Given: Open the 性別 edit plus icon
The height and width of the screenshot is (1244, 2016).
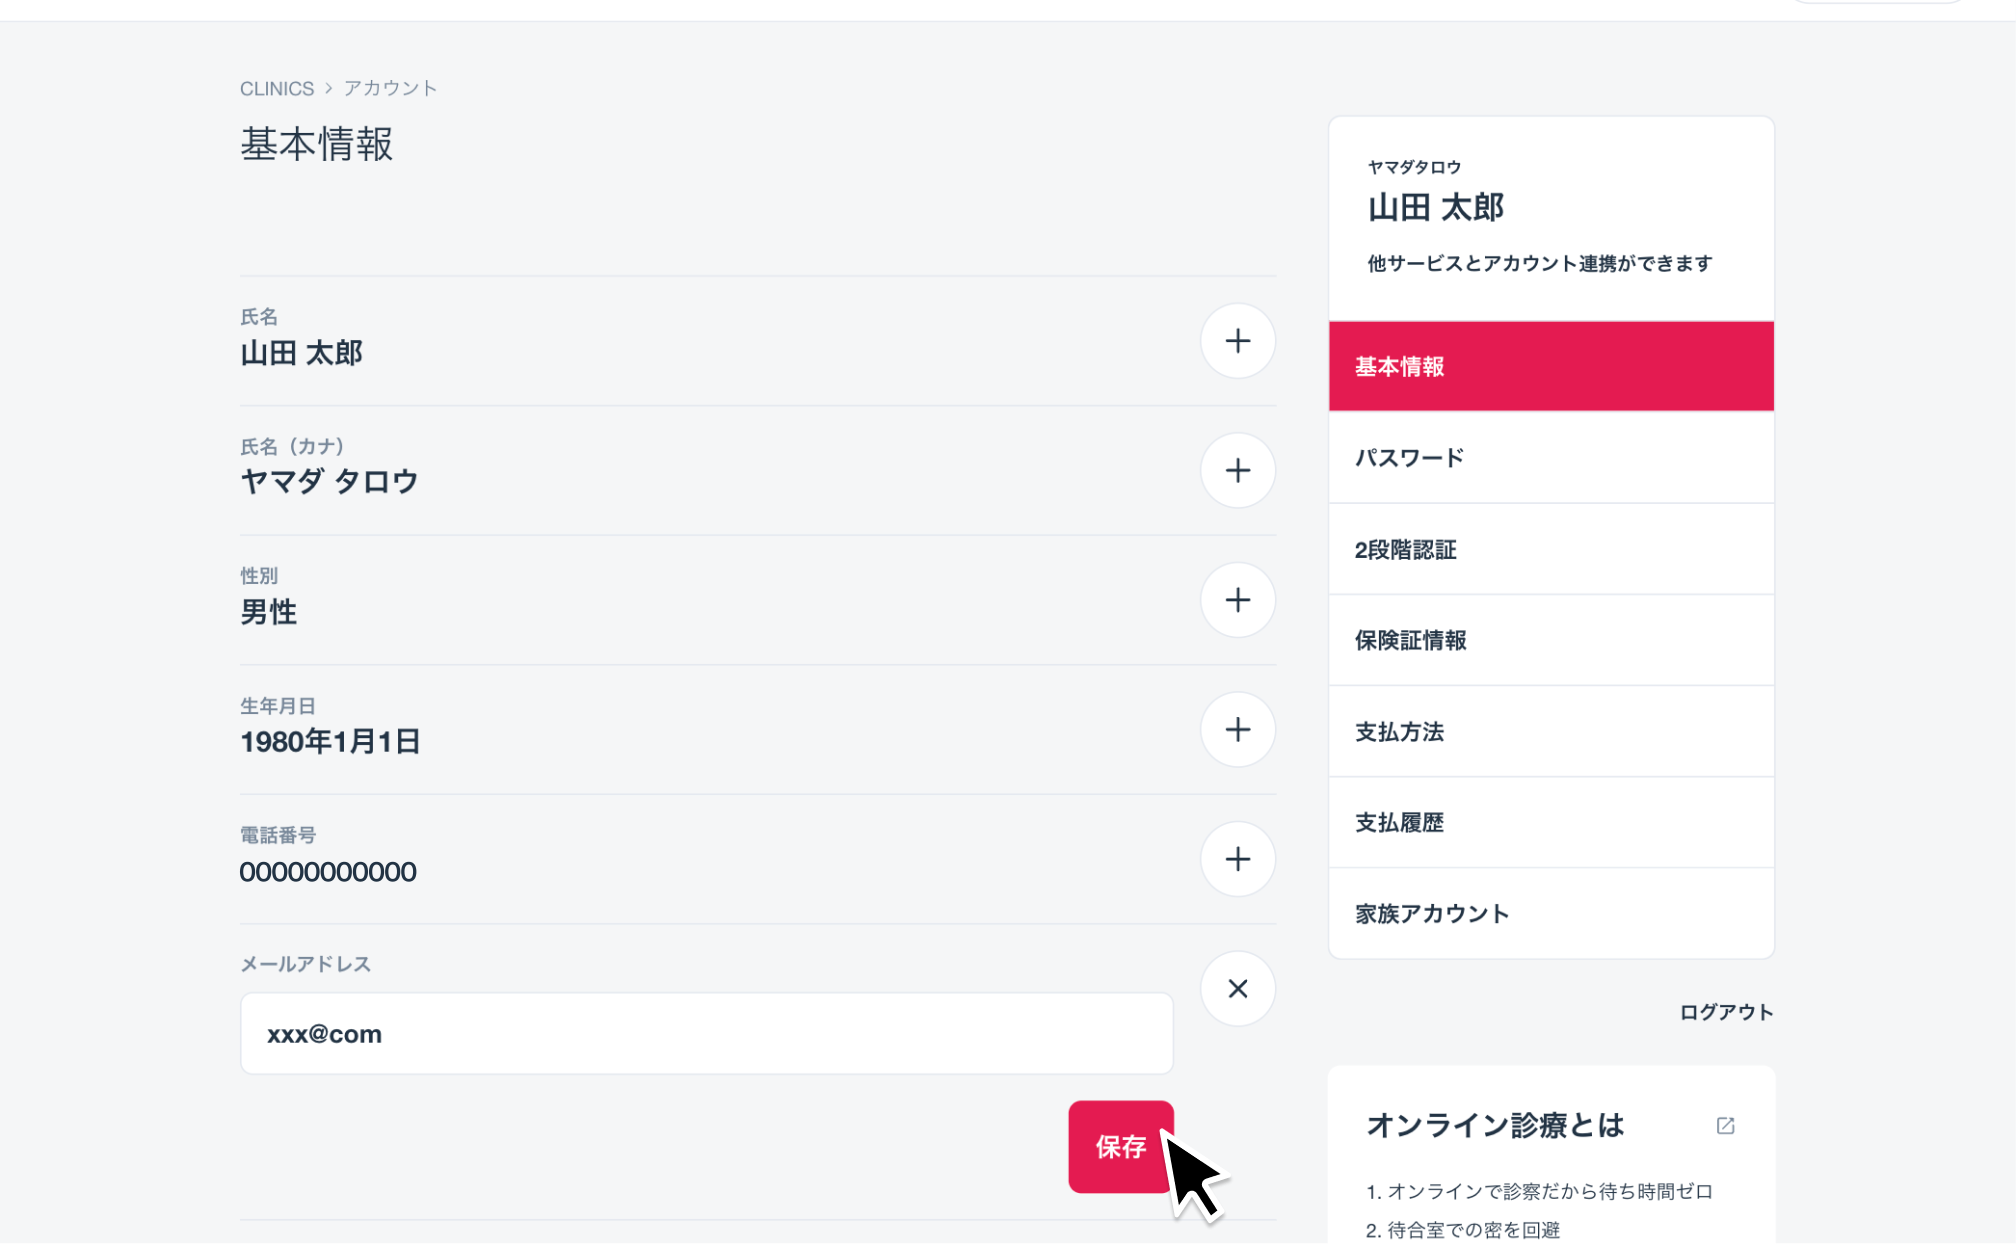Looking at the screenshot, I should click(1237, 600).
